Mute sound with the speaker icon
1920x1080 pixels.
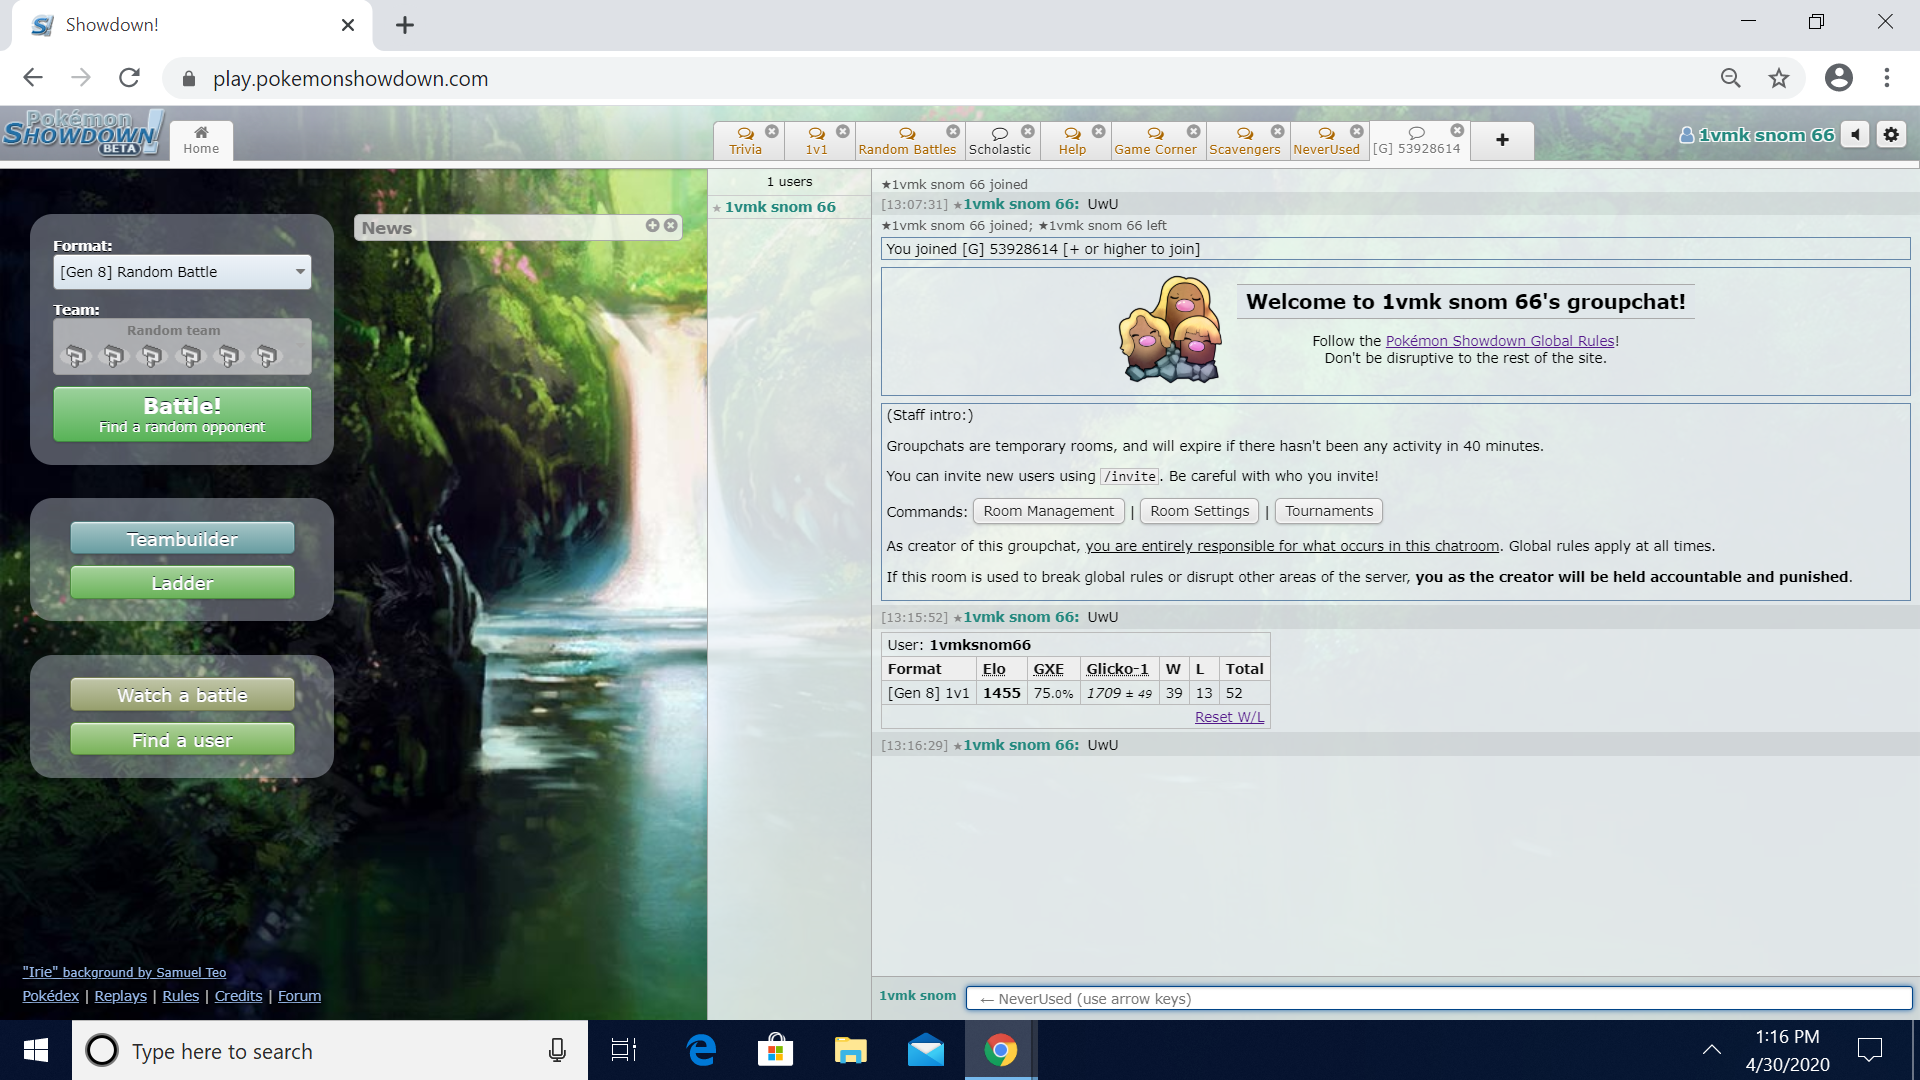point(1856,135)
